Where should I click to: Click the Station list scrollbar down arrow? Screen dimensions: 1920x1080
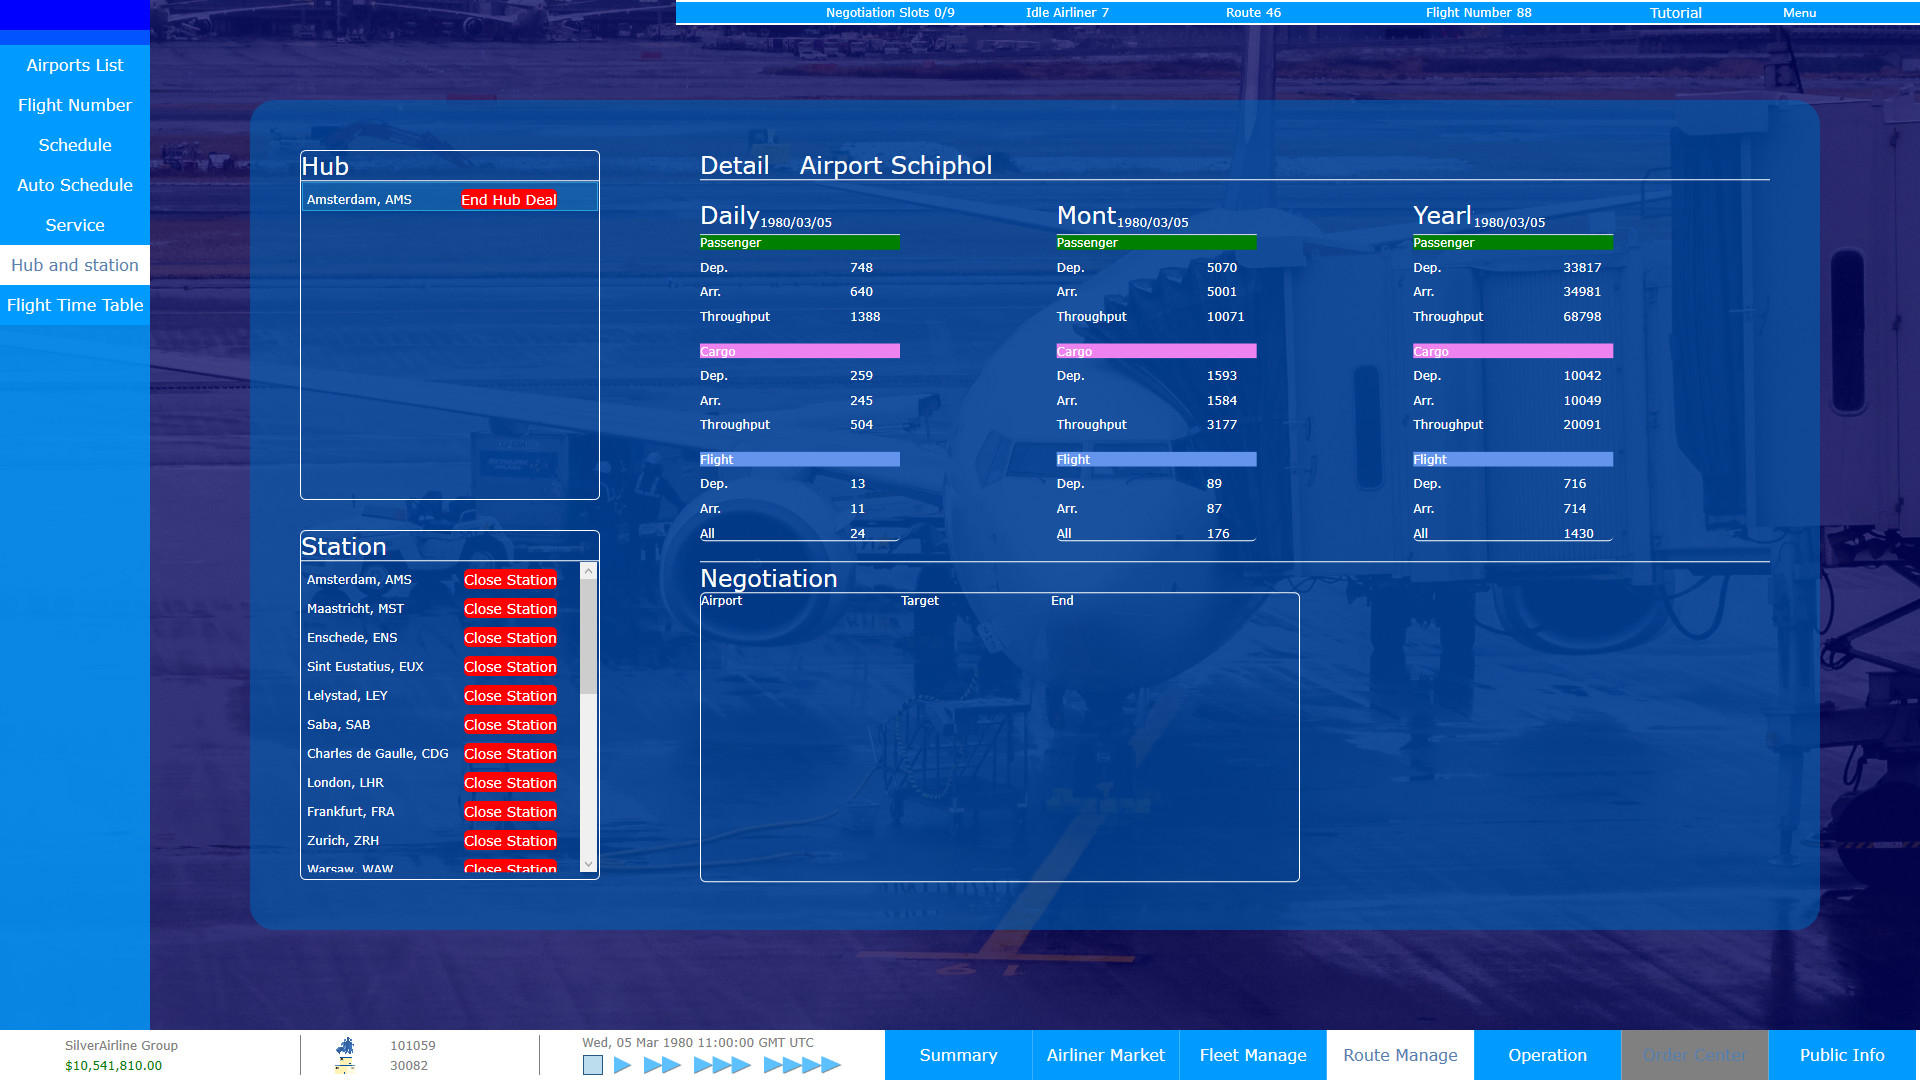(x=588, y=866)
